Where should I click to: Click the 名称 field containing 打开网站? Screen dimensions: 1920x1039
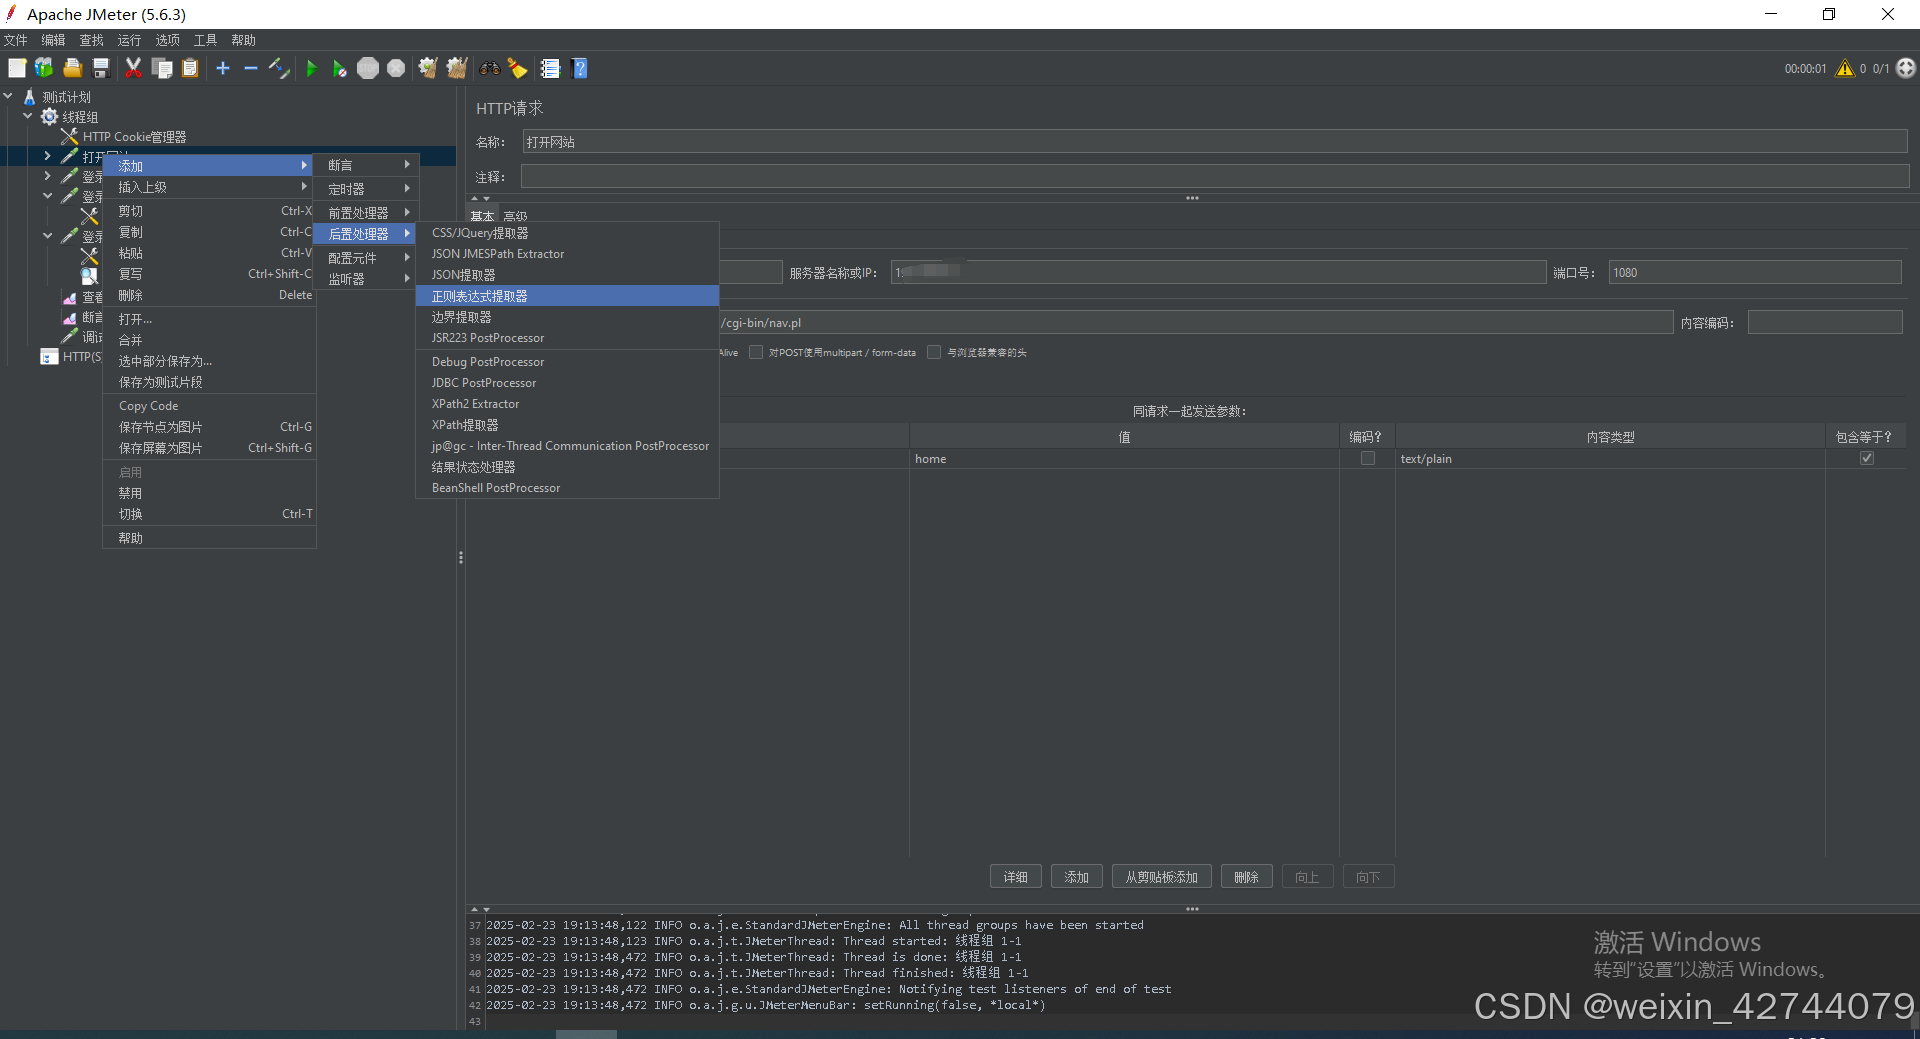[x=1215, y=142]
